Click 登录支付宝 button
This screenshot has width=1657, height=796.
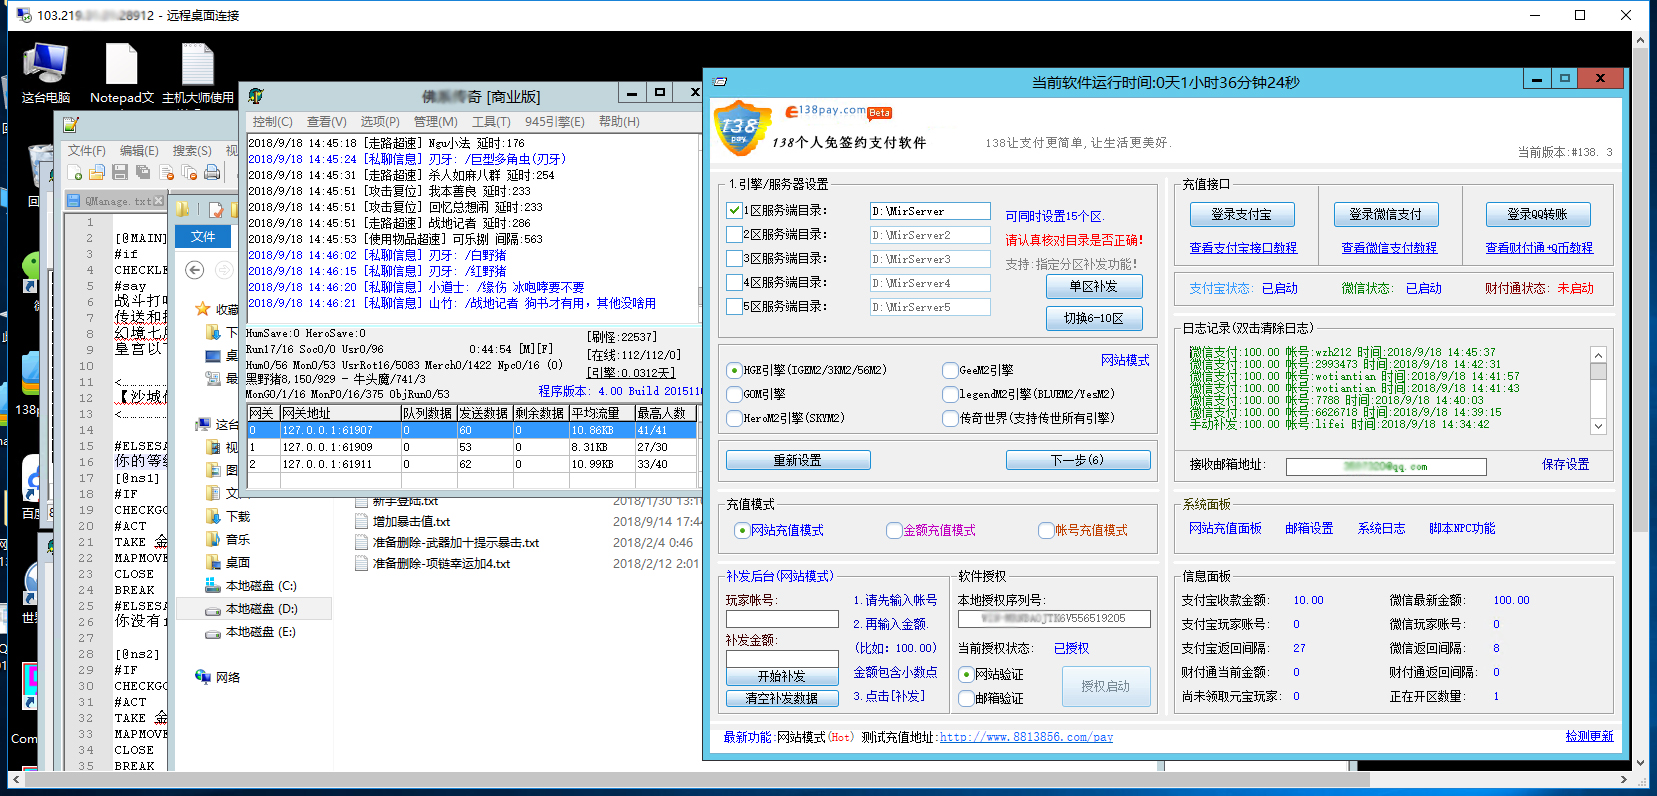pos(1242,214)
